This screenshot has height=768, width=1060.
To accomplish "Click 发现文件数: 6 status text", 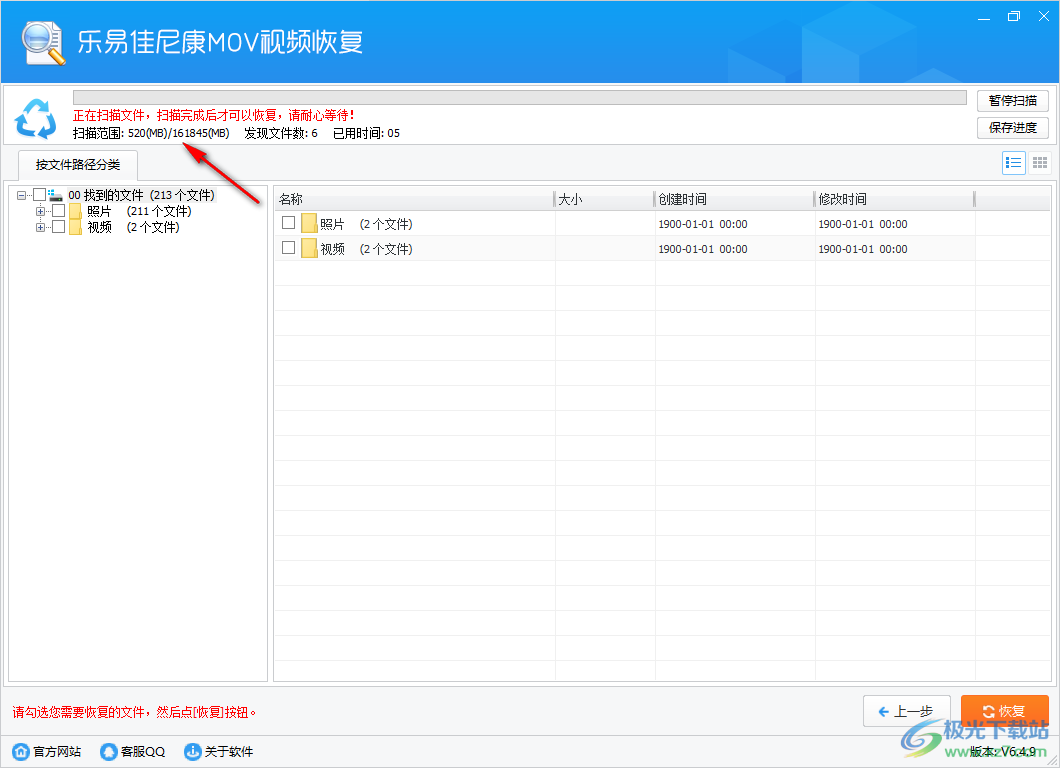I will click(x=281, y=133).
